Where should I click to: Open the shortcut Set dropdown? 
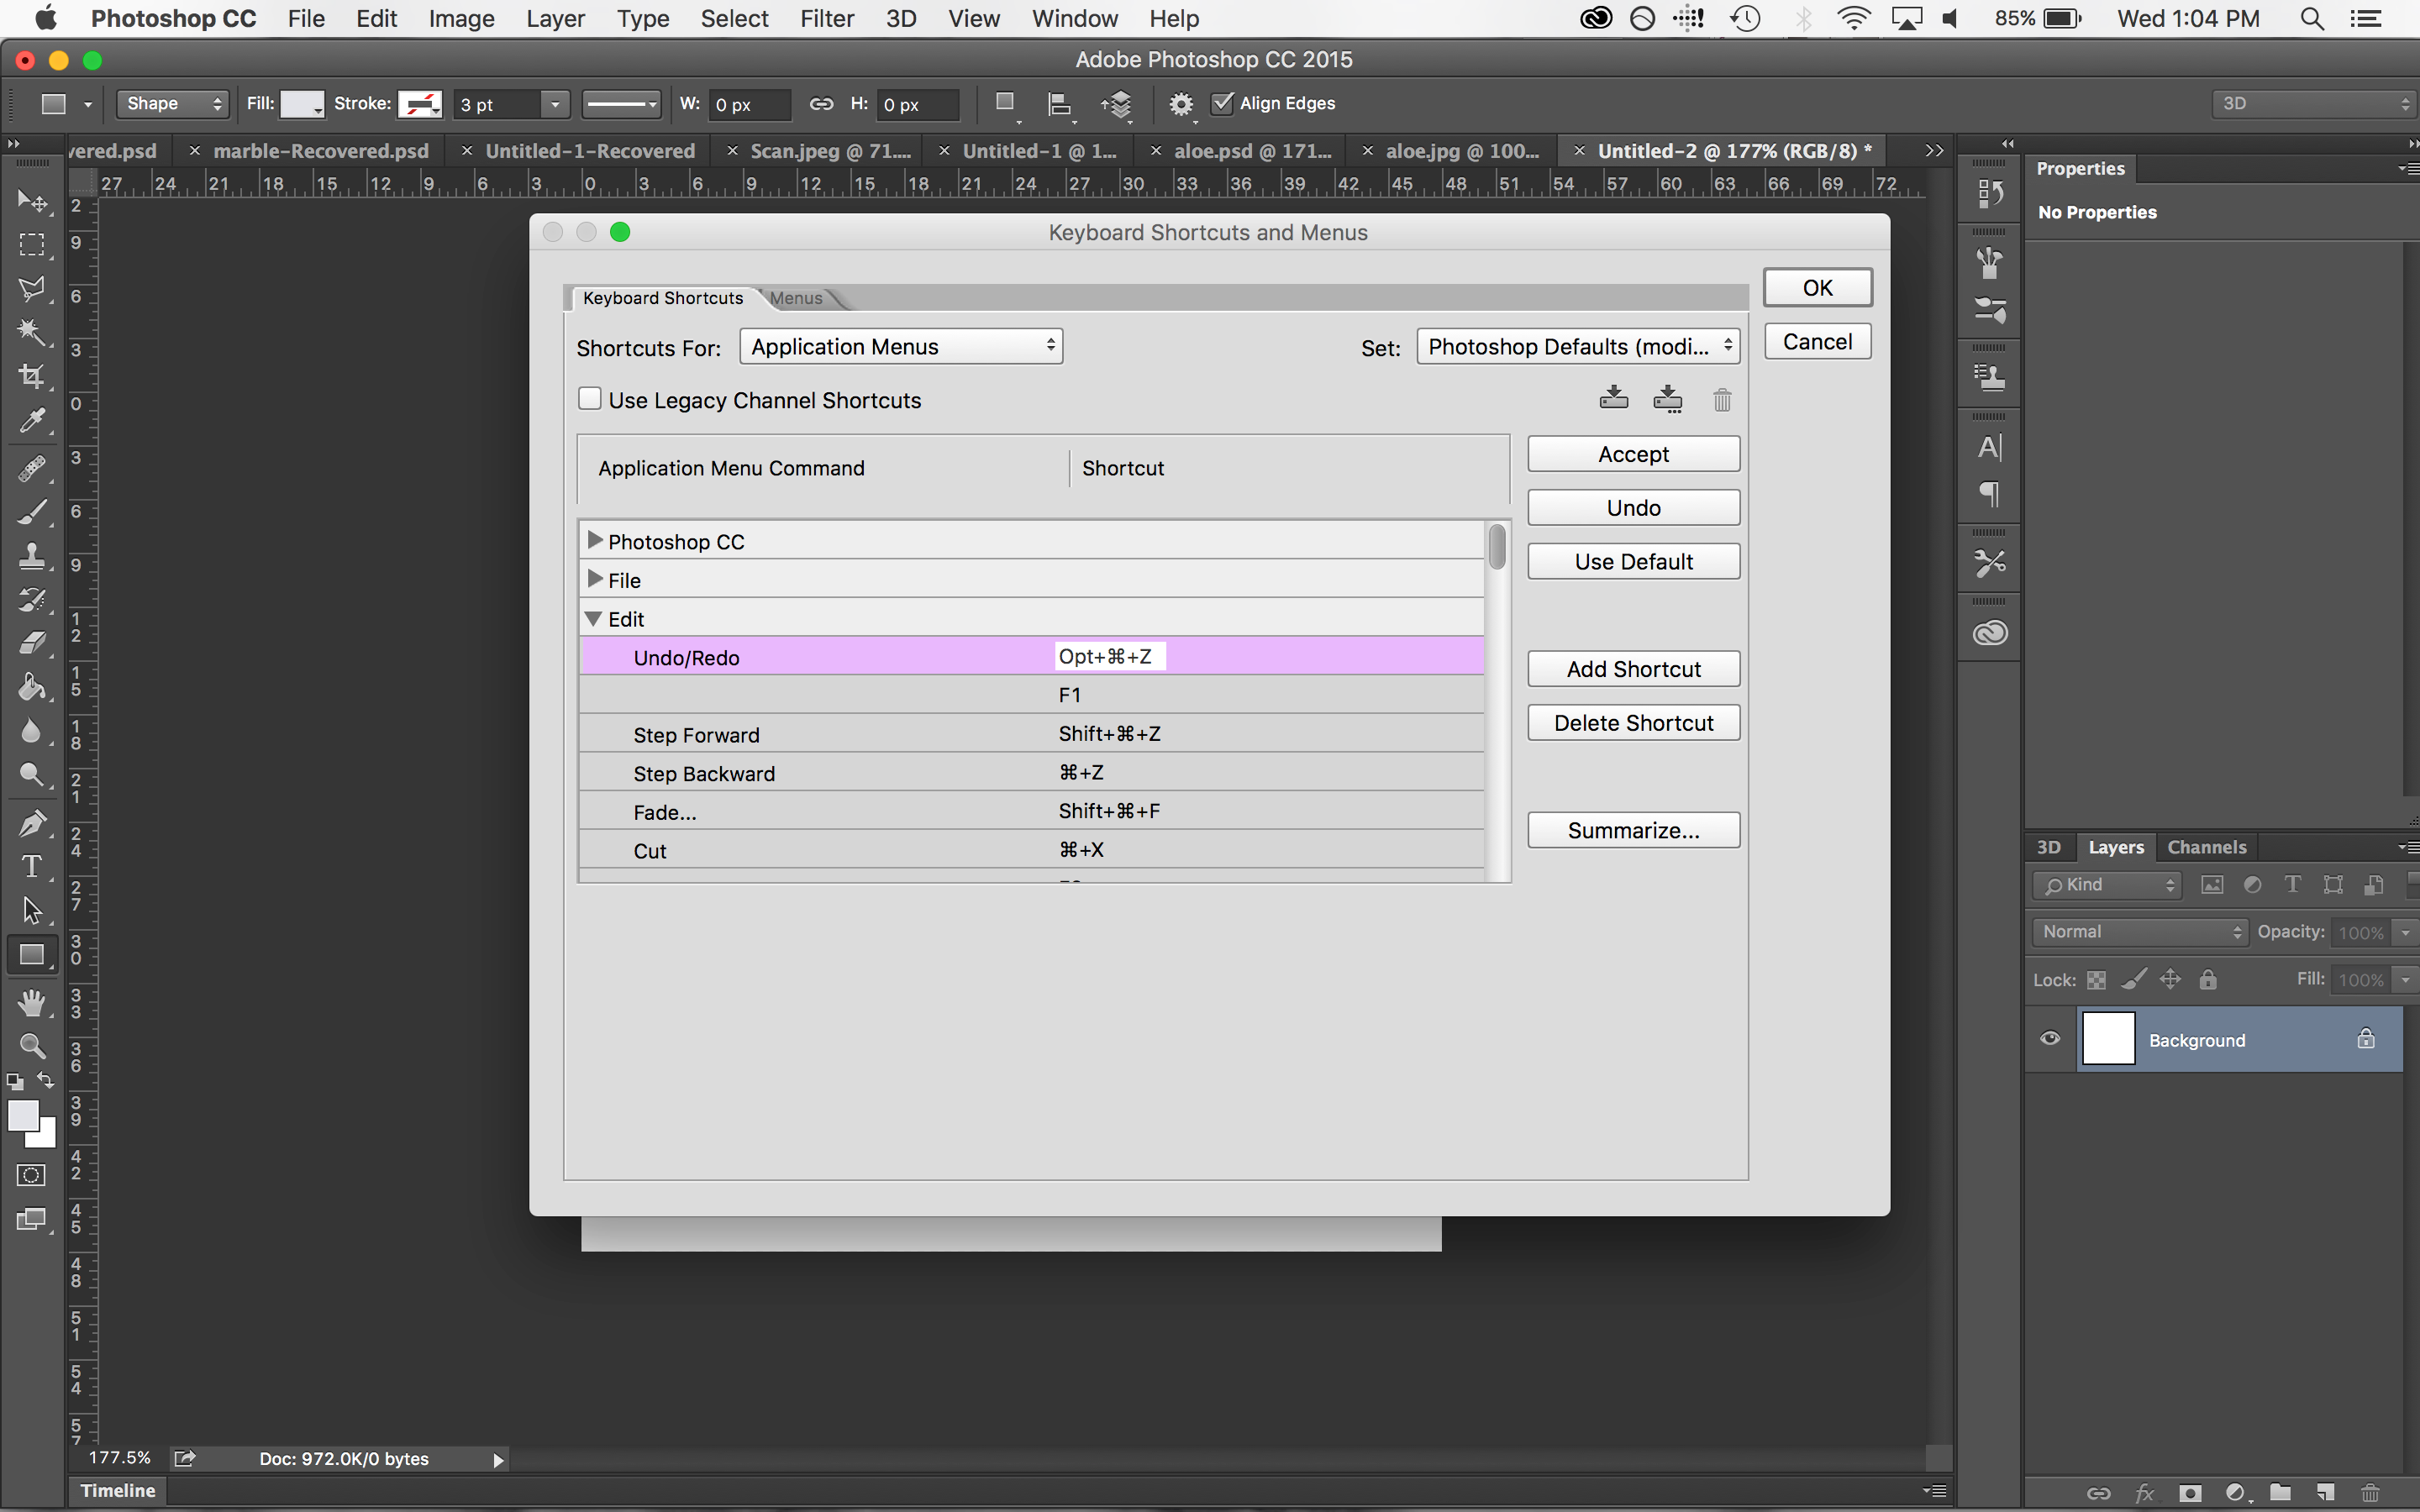pos(1578,346)
